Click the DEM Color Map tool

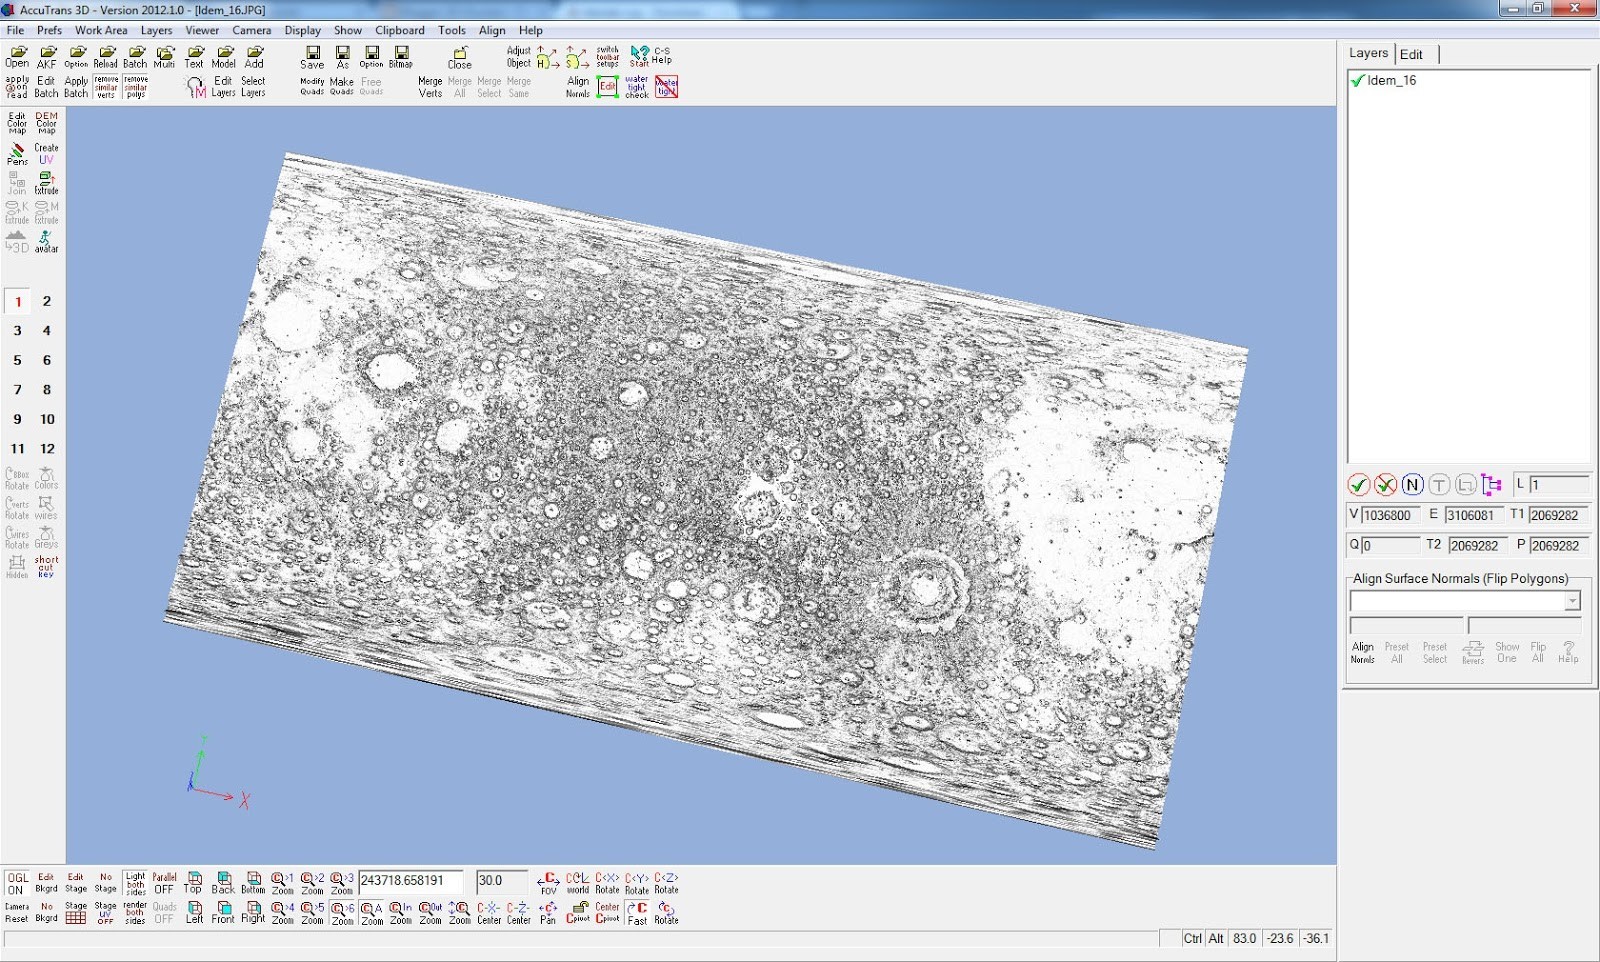tap(47, 122)
